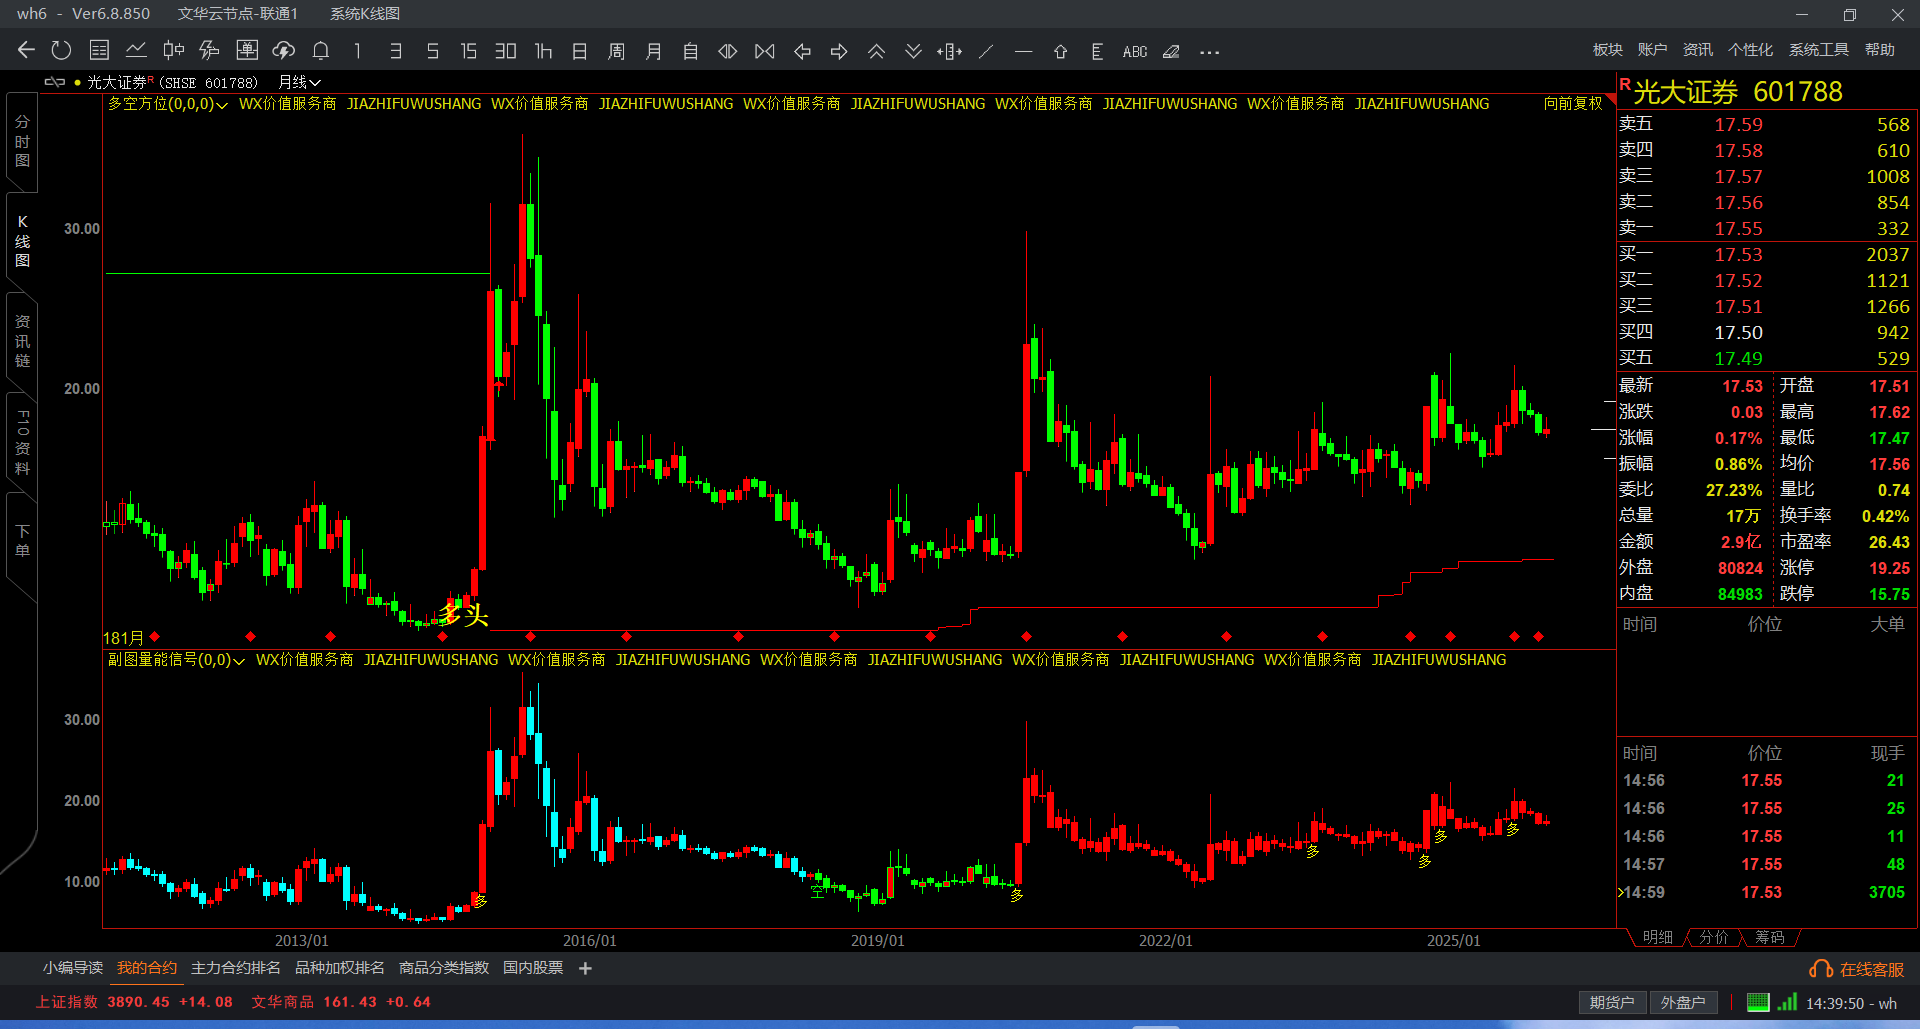Set the 3-minute period
Screen dimensions: 1920x1029
(x=396, y=50)
